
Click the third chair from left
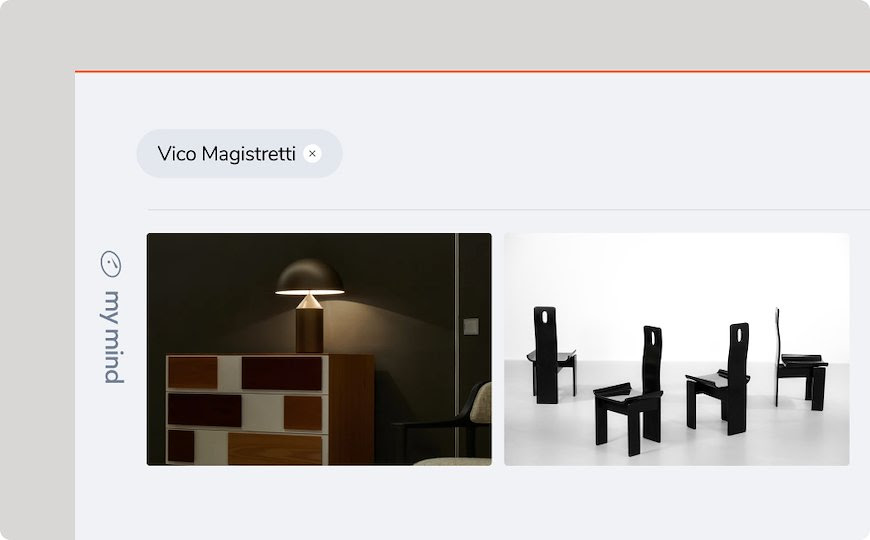pyautogui.click(x=719, y=378)
